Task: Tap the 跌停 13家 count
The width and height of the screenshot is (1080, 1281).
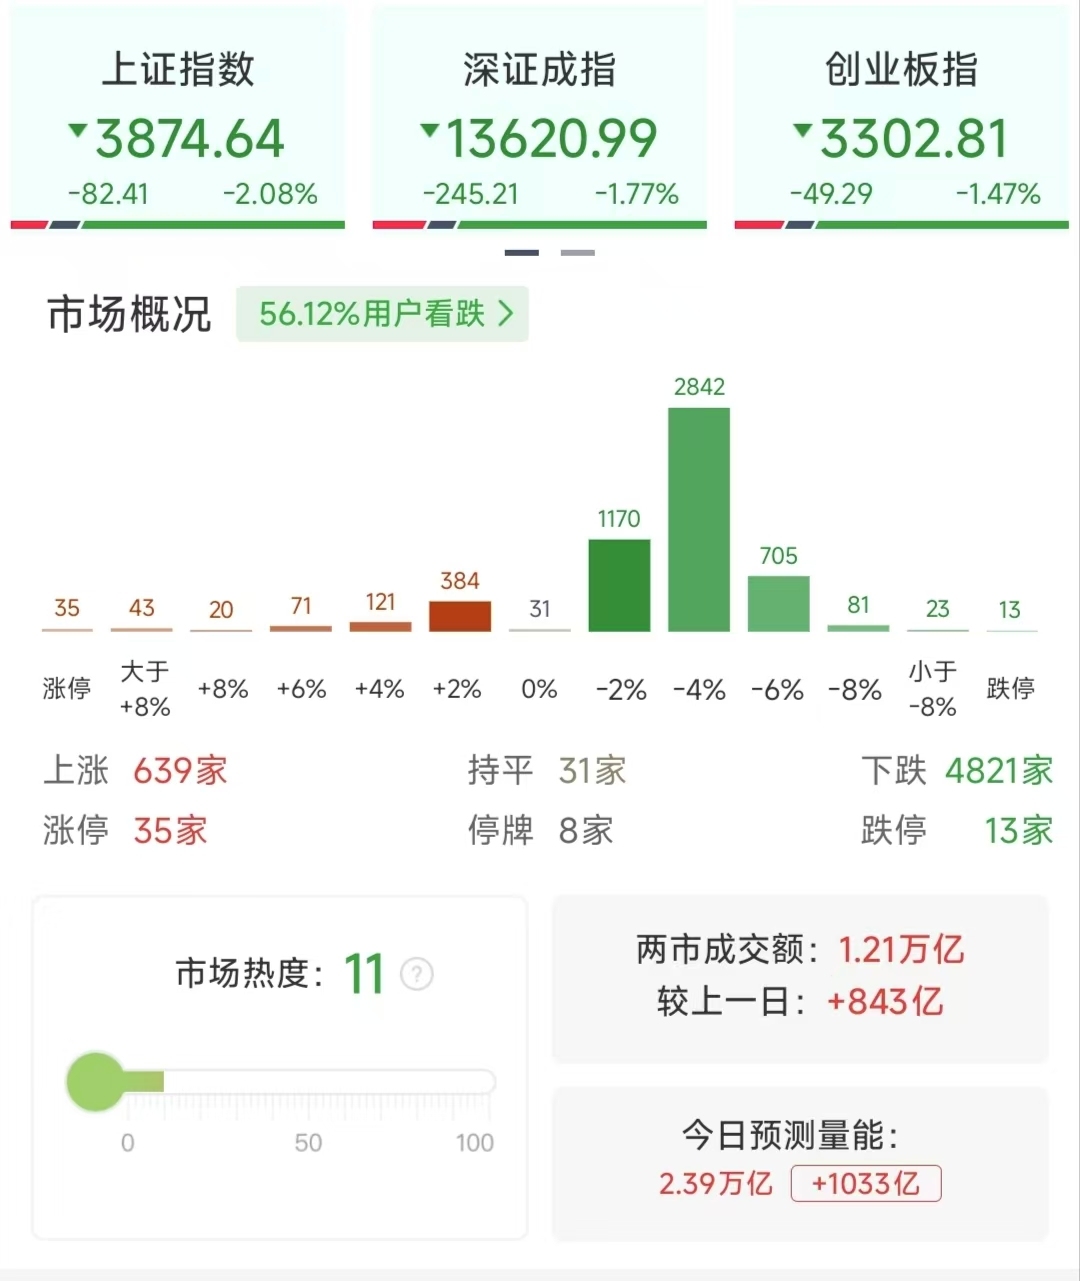Action: click(957, 830)
